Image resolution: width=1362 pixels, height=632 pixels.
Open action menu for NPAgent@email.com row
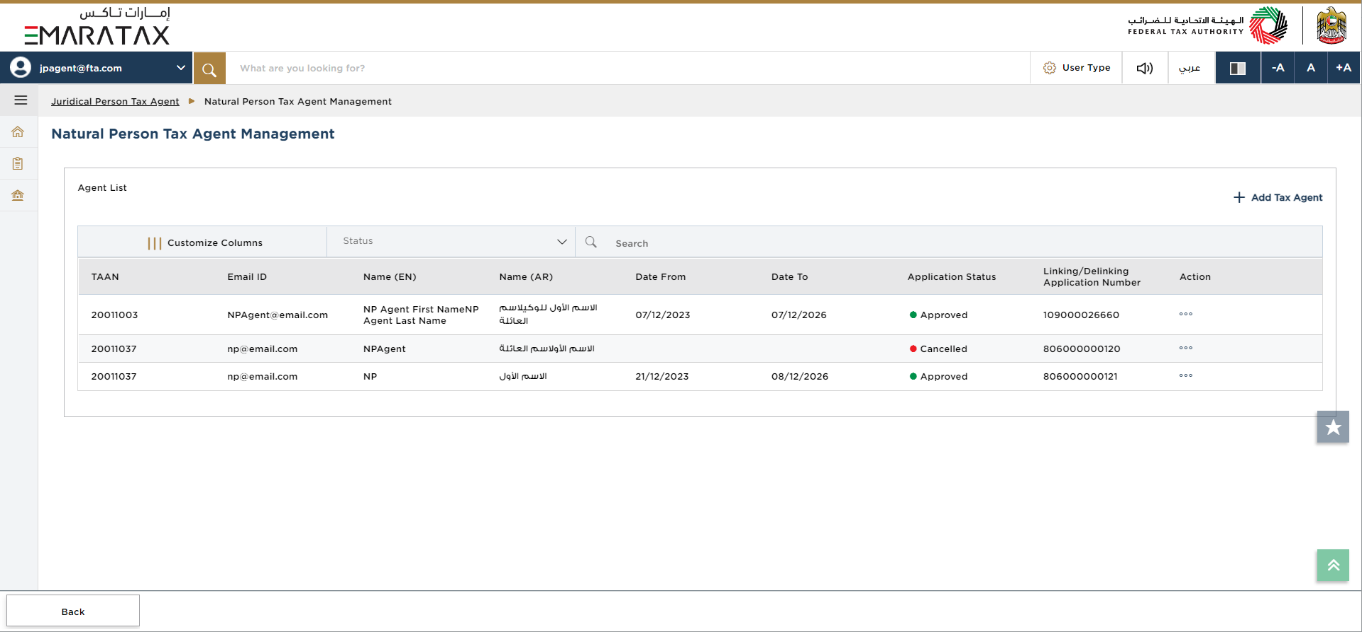click(1186, 314)
